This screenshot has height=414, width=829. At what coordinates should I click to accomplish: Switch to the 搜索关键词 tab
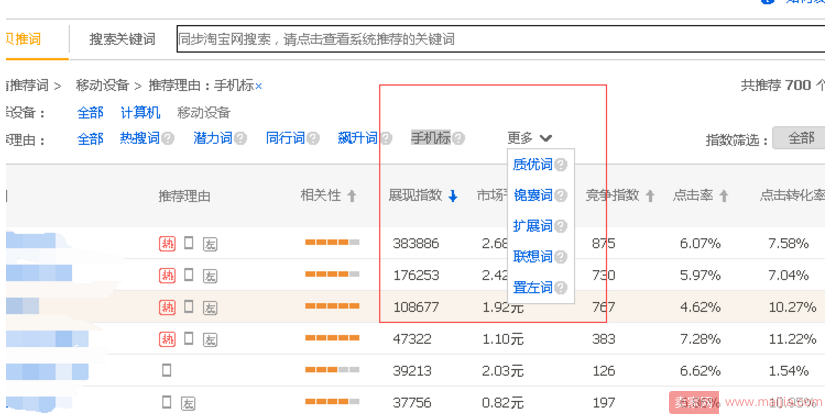(122, 40)
